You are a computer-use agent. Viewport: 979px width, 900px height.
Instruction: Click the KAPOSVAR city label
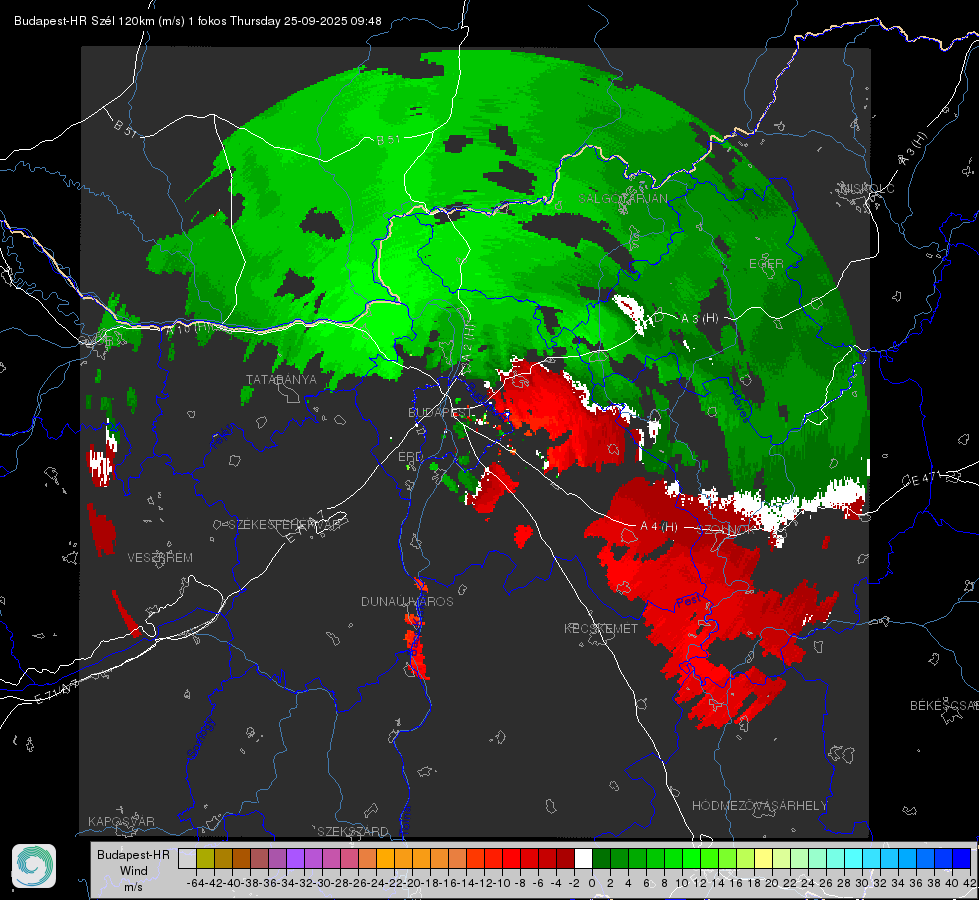coord(121,821)
